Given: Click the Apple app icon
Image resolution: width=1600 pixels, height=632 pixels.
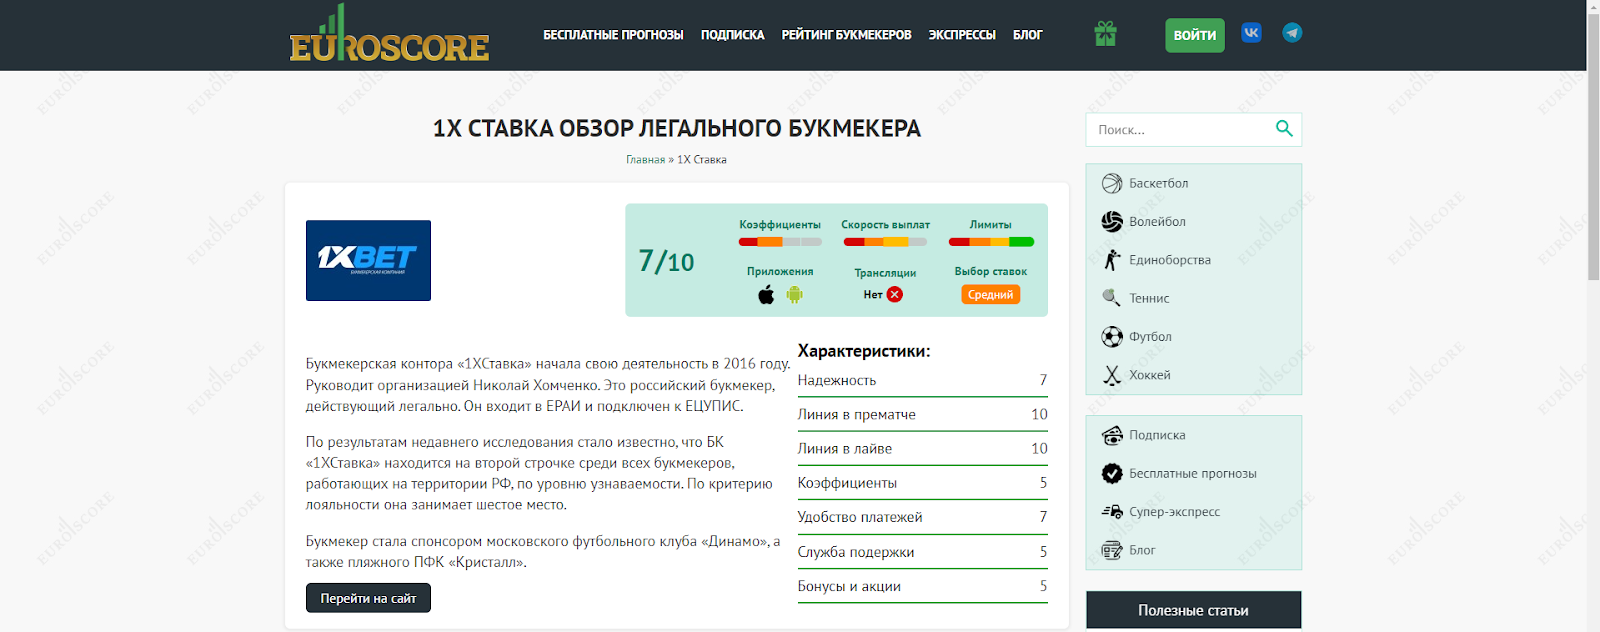Looking at the screenshot, I should 766,294.
